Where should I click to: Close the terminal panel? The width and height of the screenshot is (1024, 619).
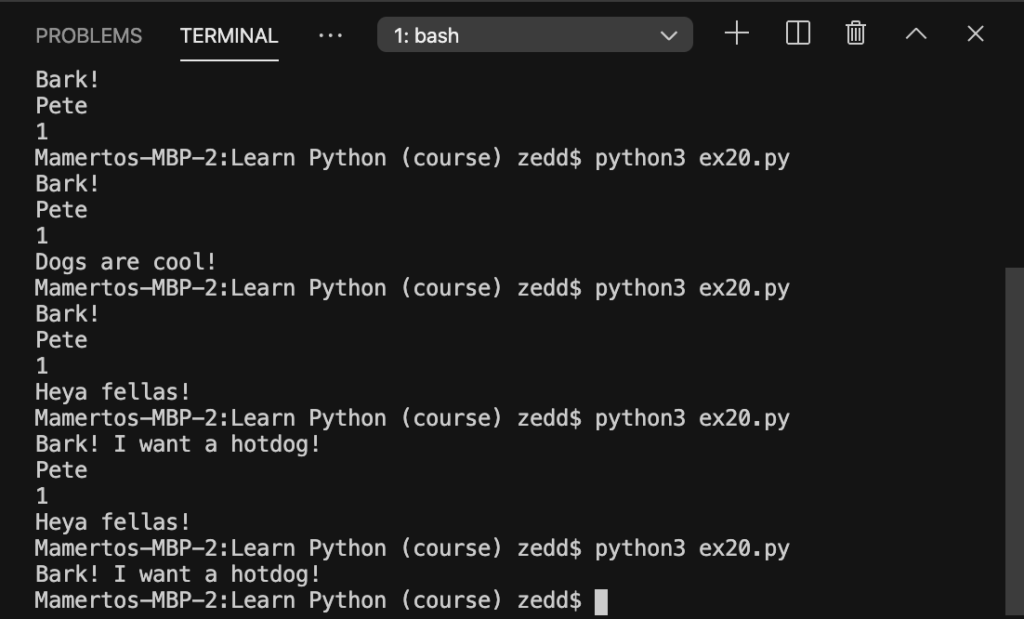pyautogui.click(x=975, y=33)
